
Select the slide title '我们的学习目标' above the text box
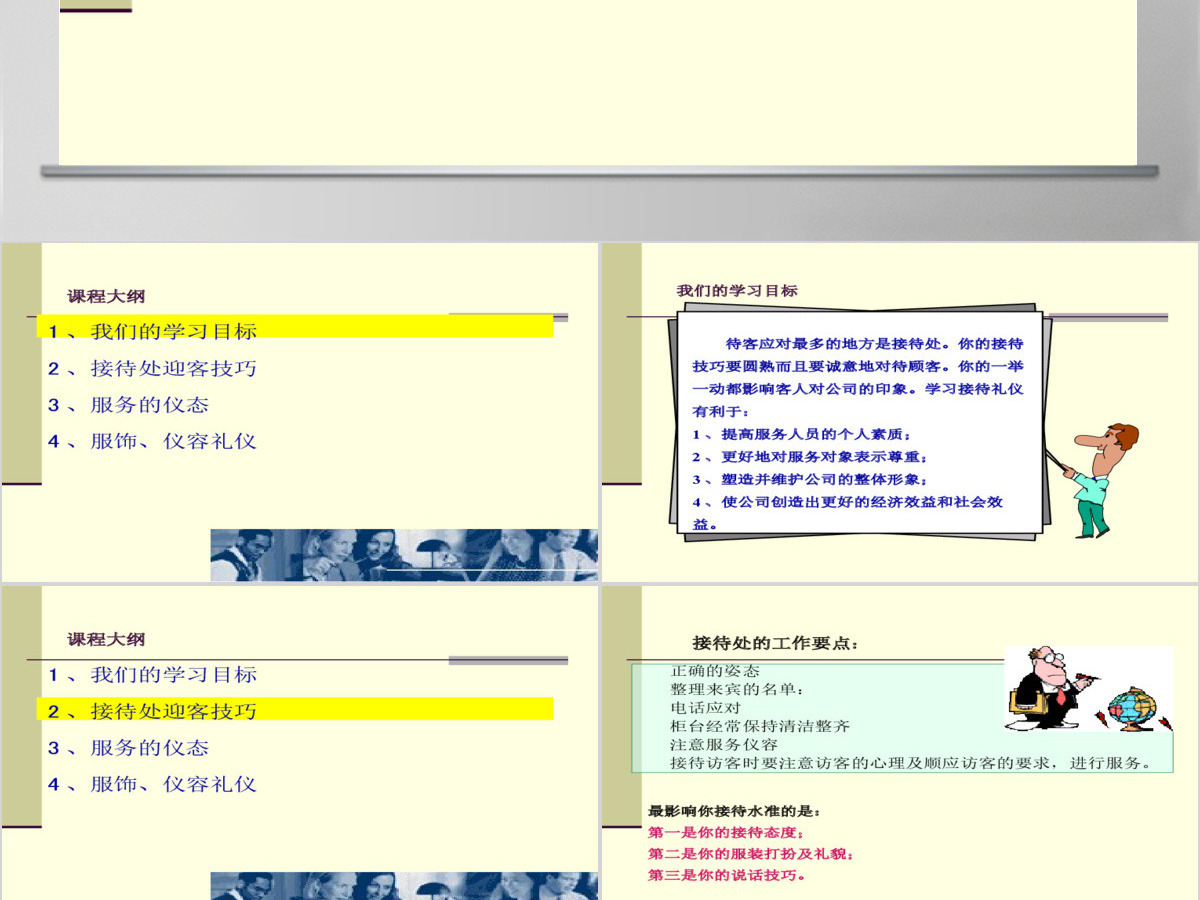coord(737,291)
